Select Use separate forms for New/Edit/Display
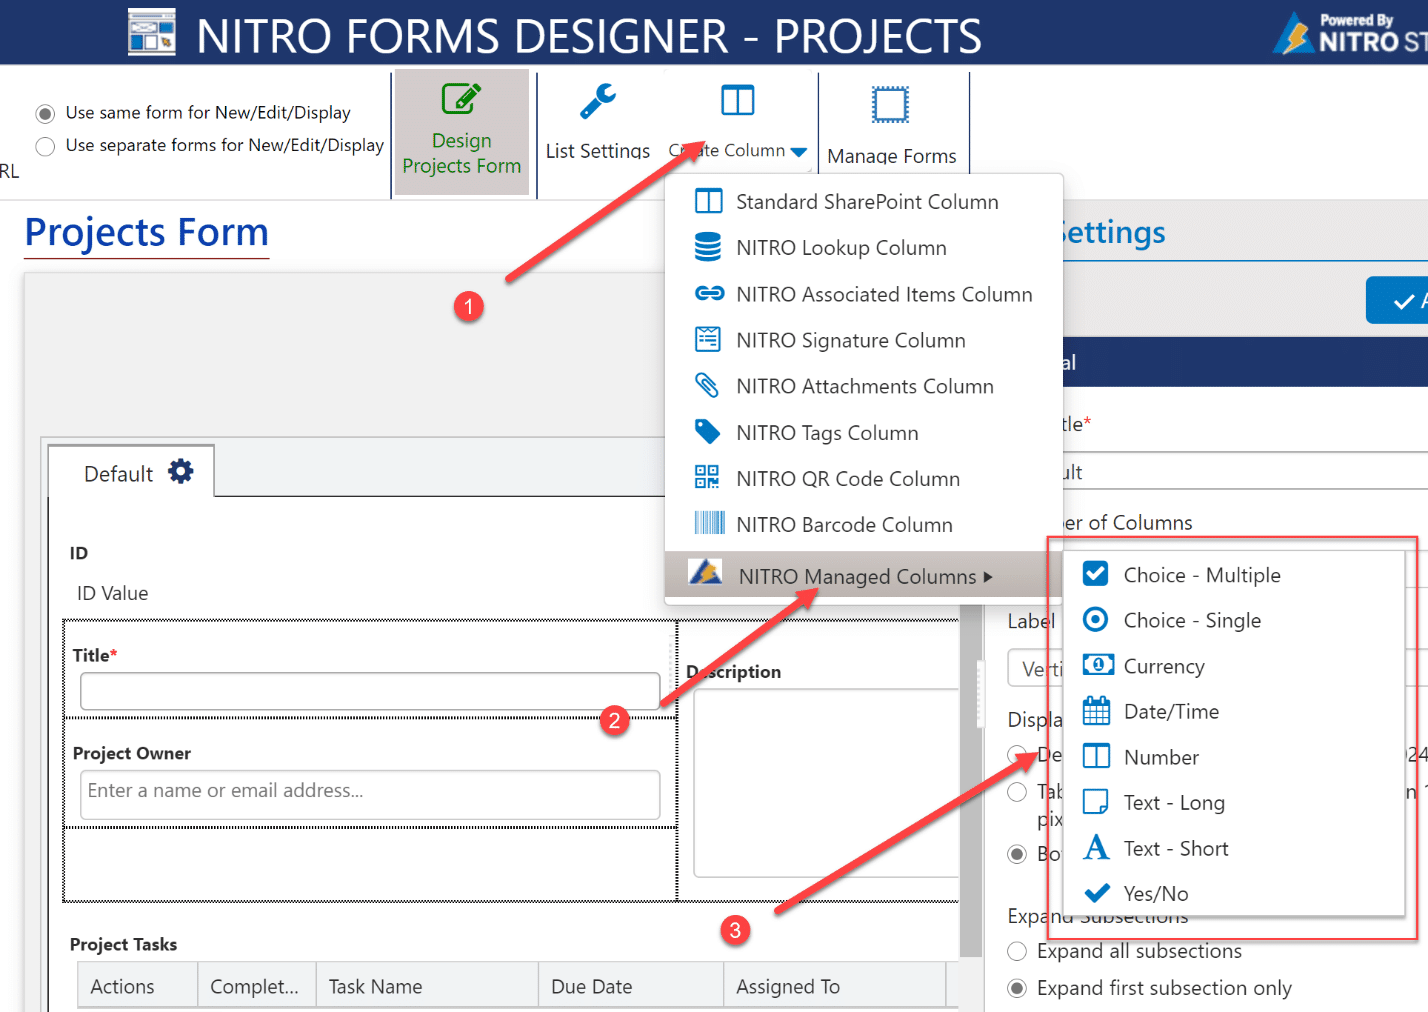The width and height of the screenshot is (1428, 1012). click(45, 147)
